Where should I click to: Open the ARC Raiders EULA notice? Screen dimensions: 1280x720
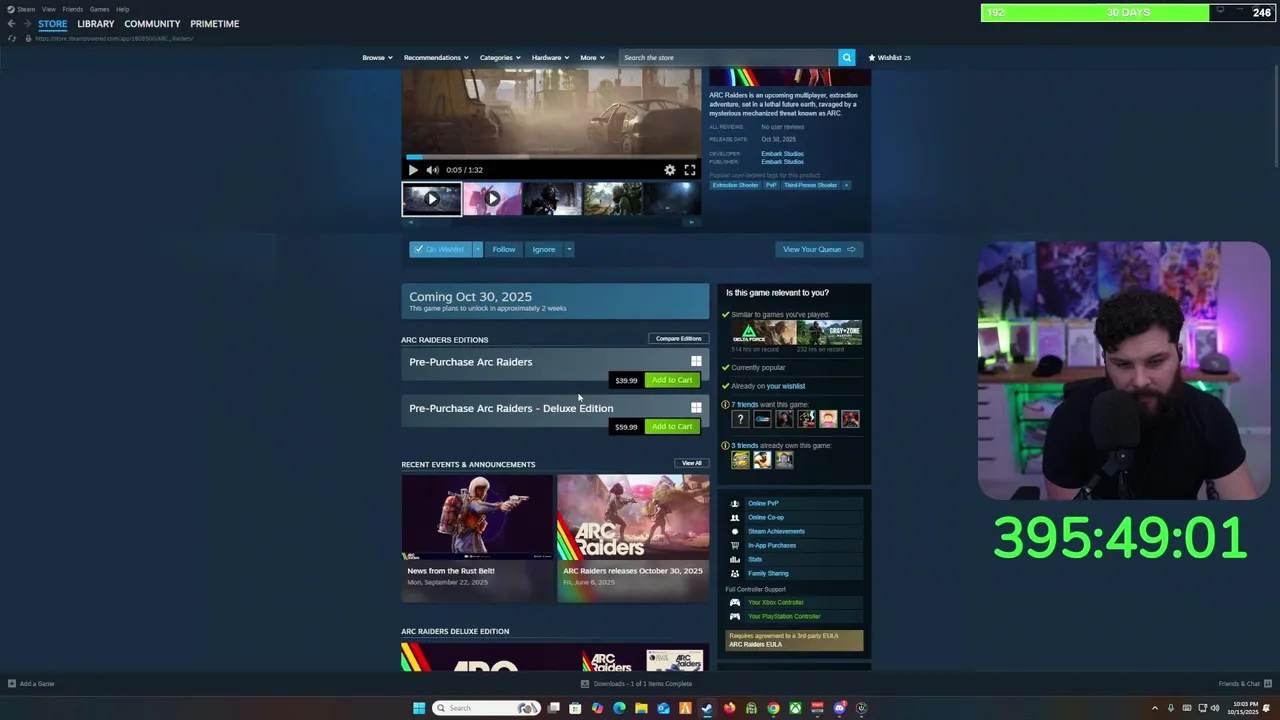click(794, 640)
